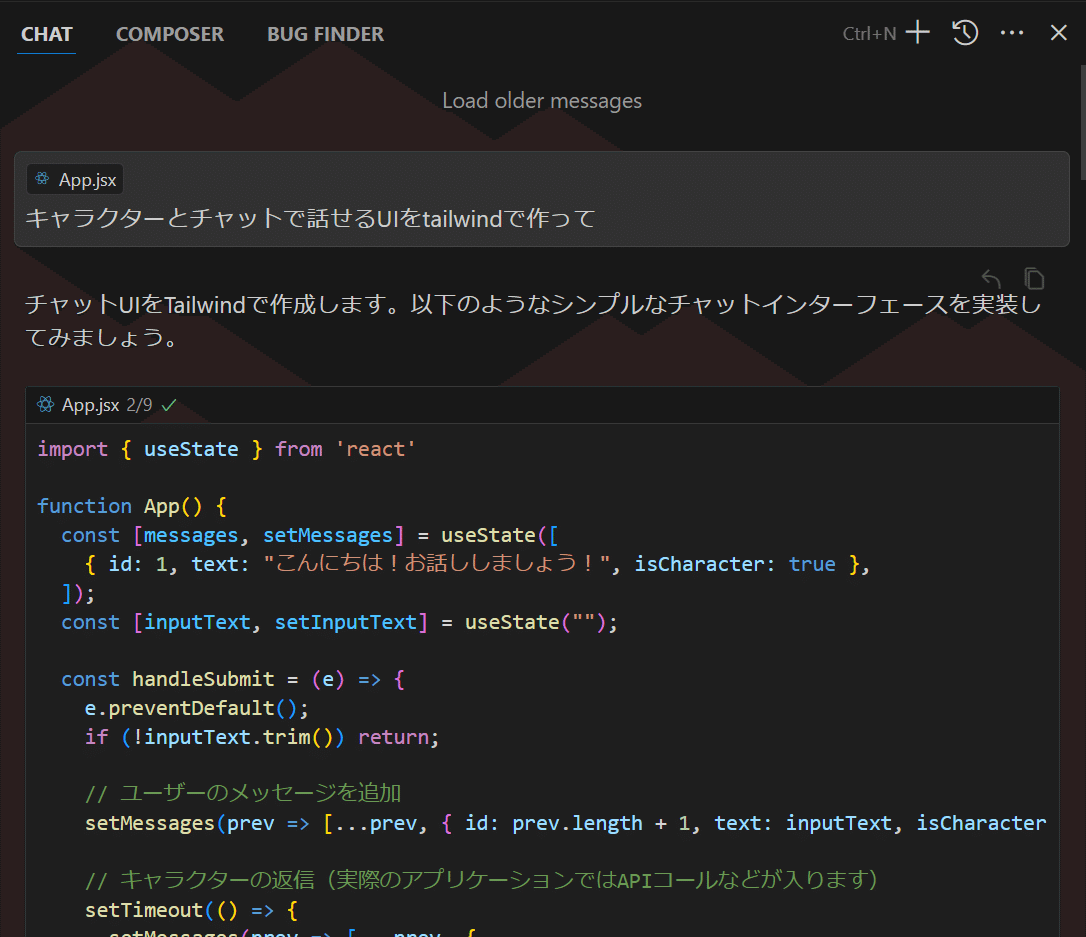1086x937 pixels.
Task: Click Load older messages
Action: (x=542, y=101)
